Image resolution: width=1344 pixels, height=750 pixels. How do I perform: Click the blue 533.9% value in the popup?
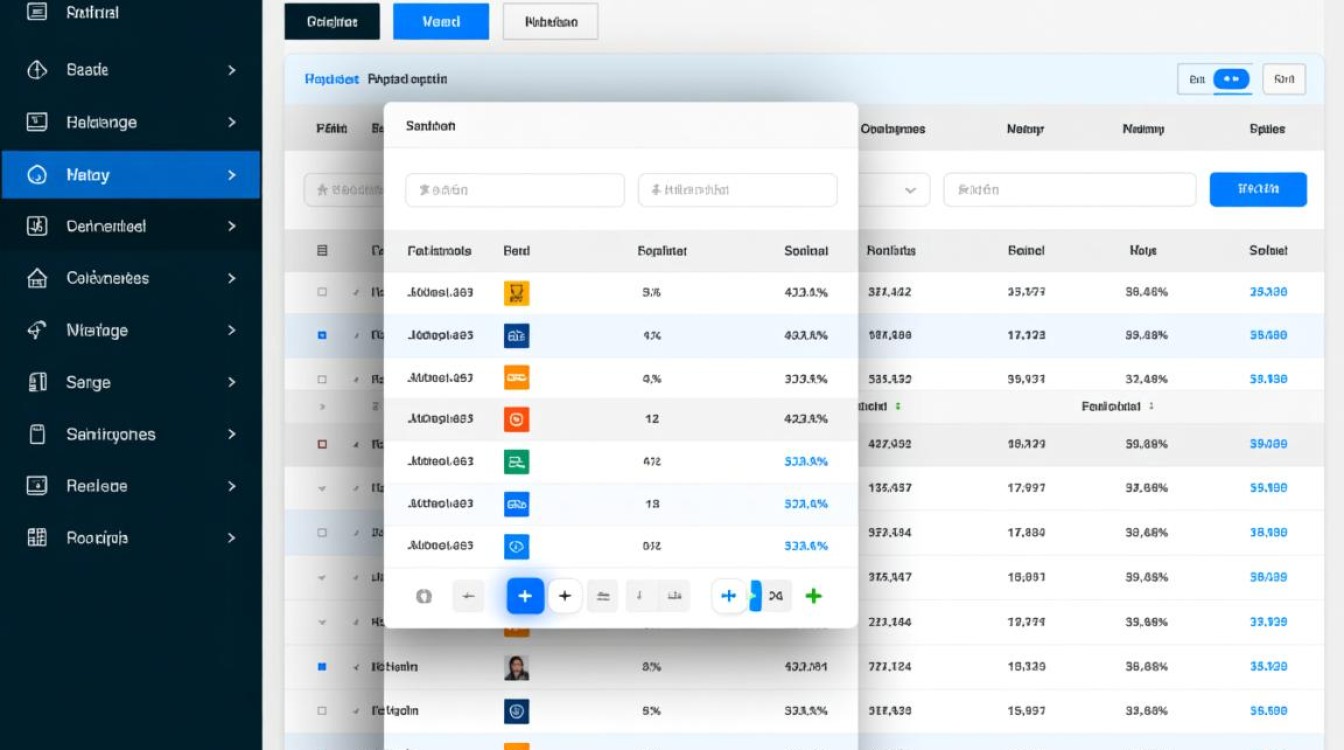(x=806, y=462)
